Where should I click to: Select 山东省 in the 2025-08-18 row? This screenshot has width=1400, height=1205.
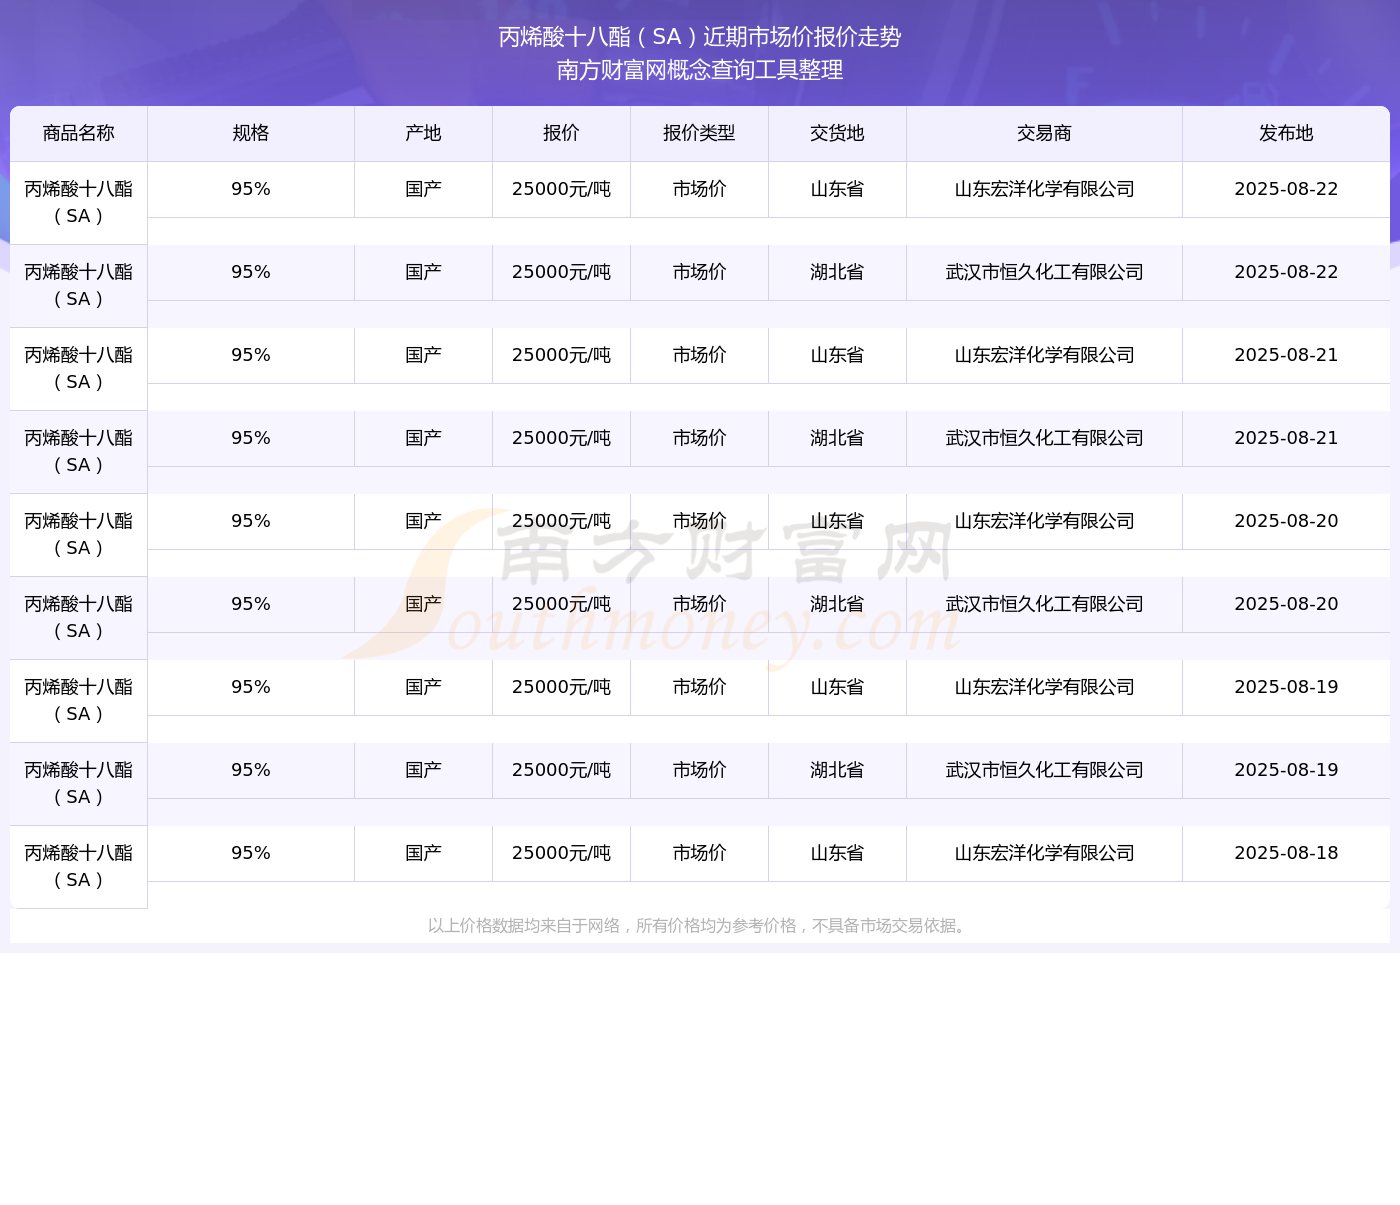pyautogui.click(x=838, y=853)
